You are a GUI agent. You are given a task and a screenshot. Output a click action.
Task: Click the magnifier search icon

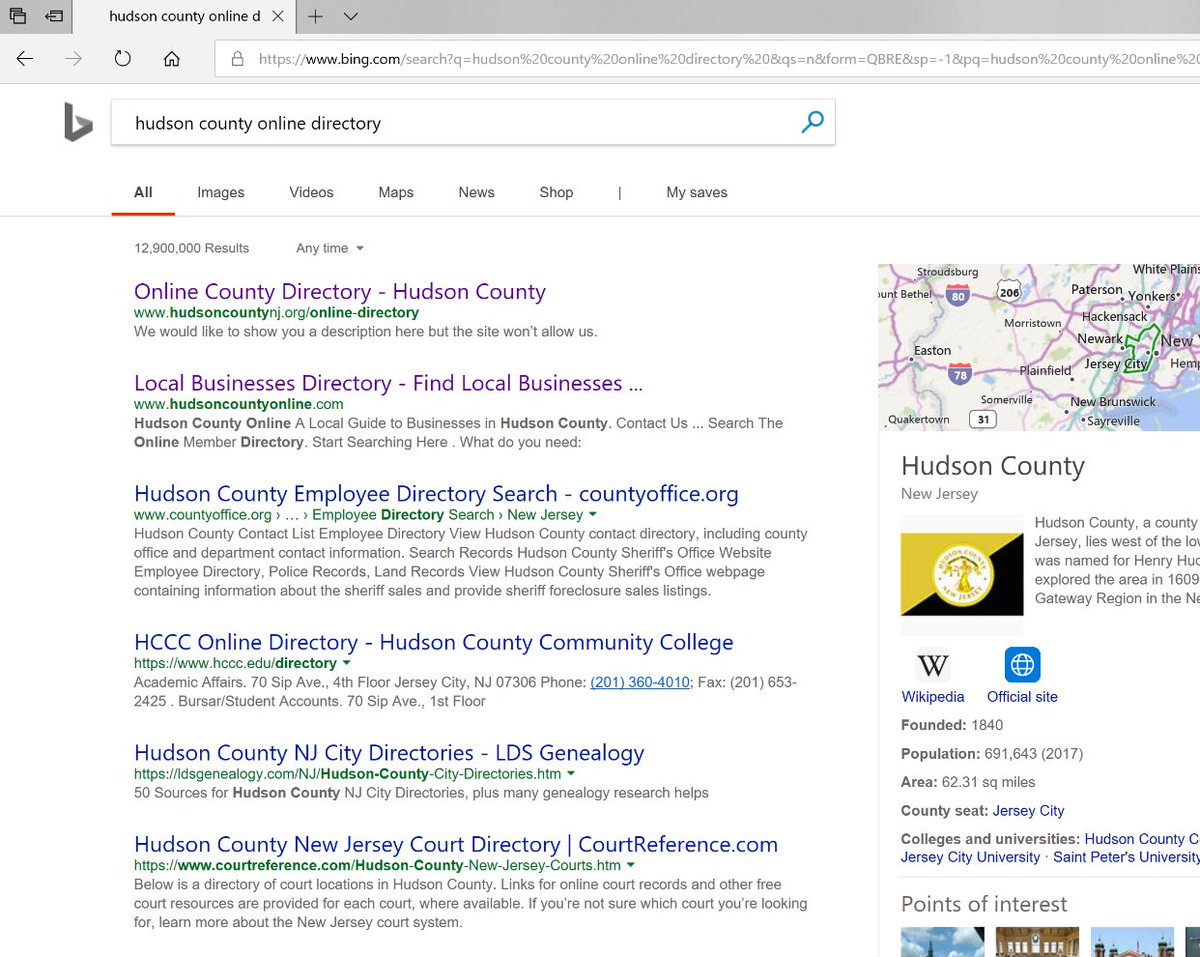812,123
